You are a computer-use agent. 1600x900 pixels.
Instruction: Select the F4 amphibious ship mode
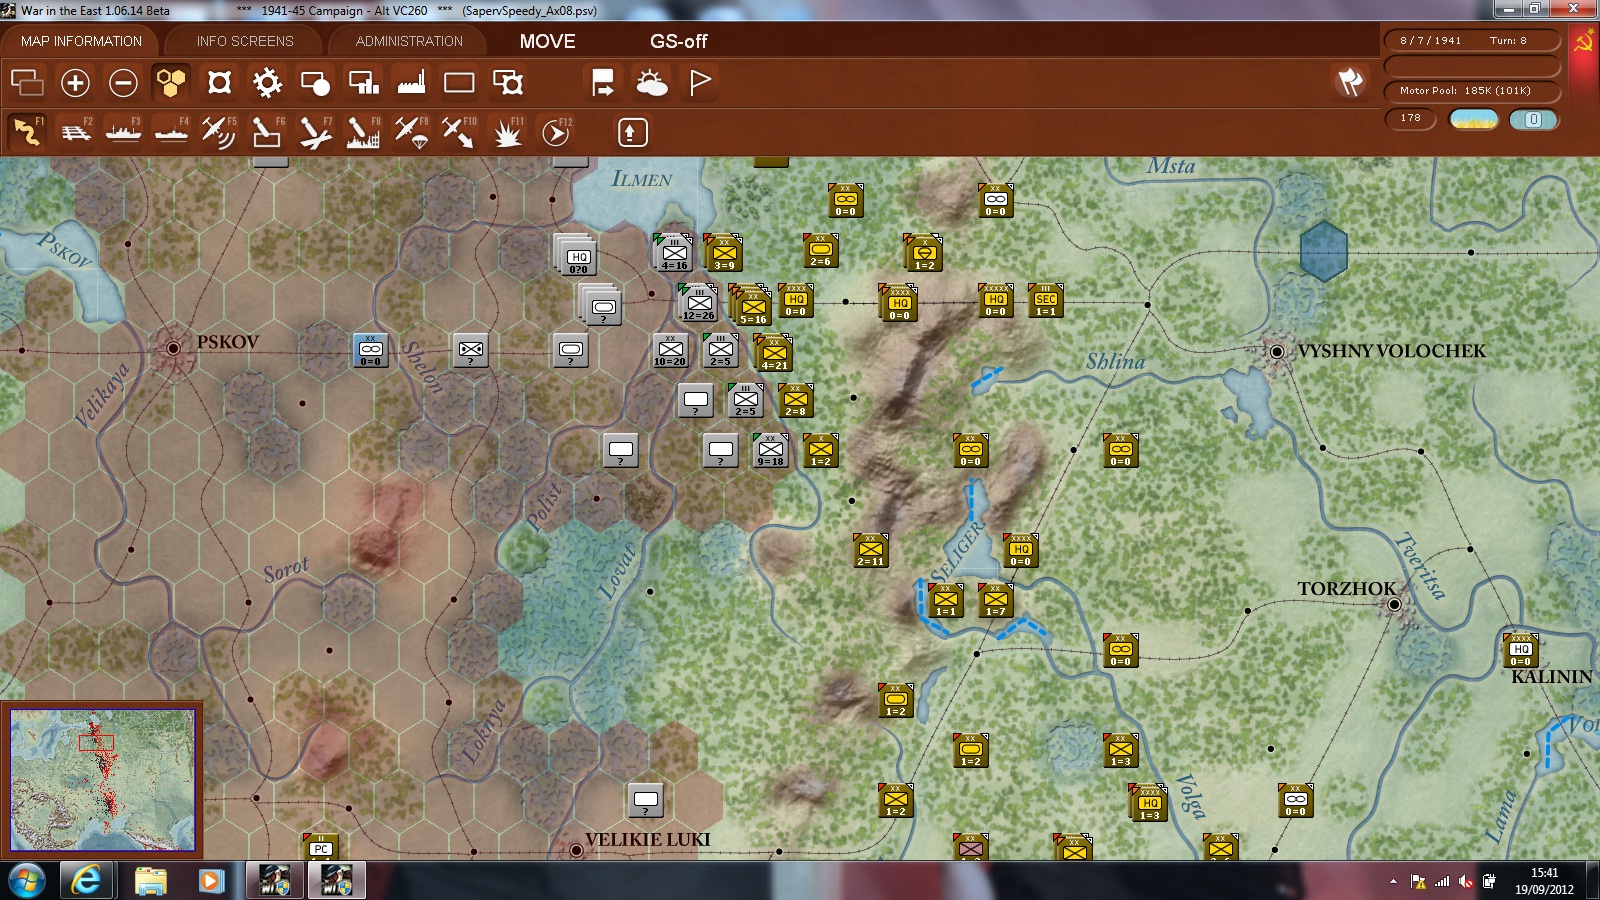[171, 131]
